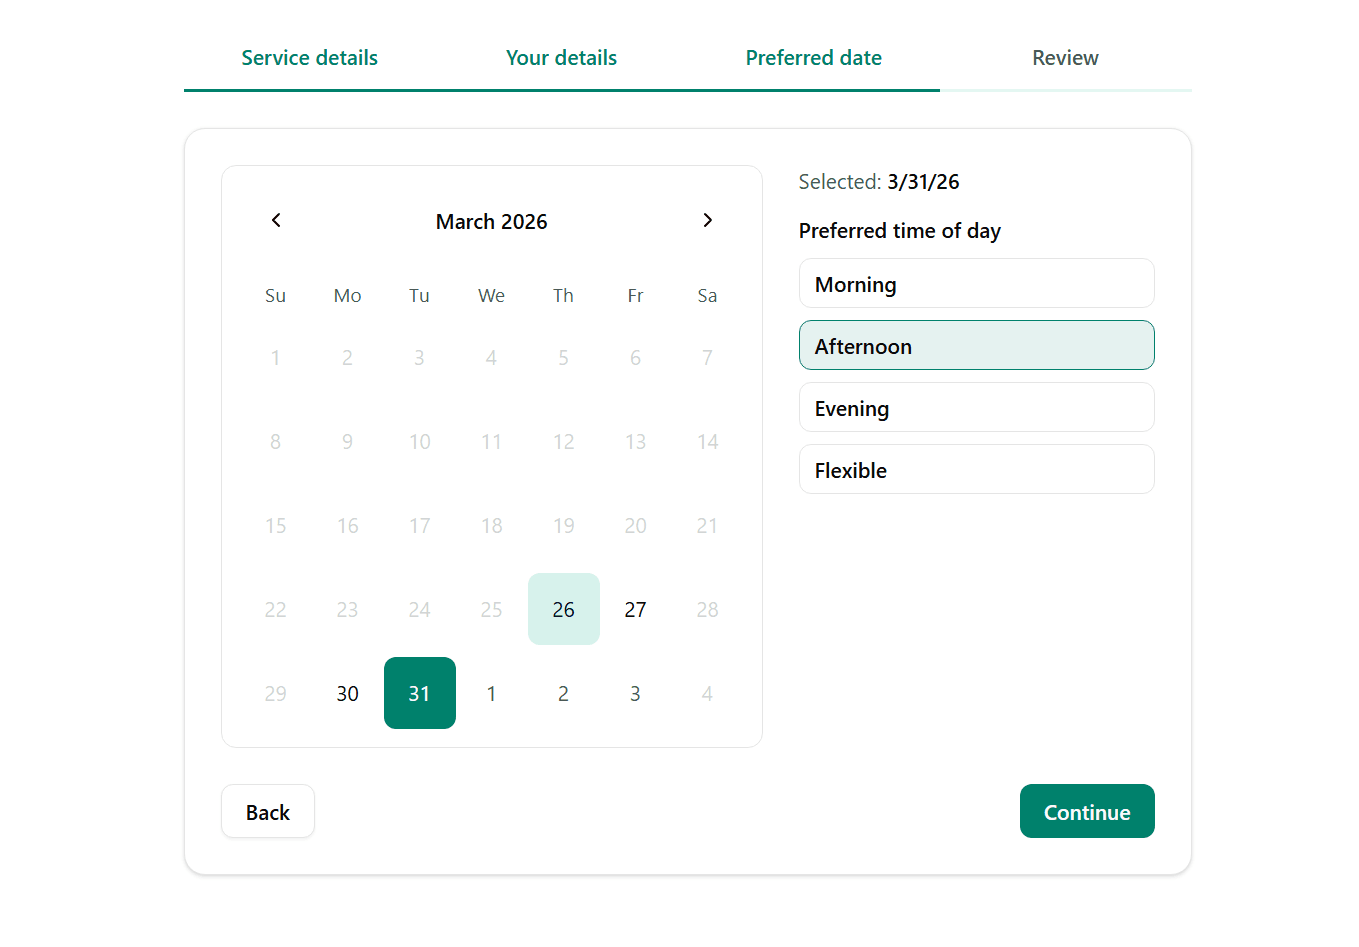1359x947 pixels.
Task: Click April 2 in the calendar grid
Action: [x=563, y=693]
